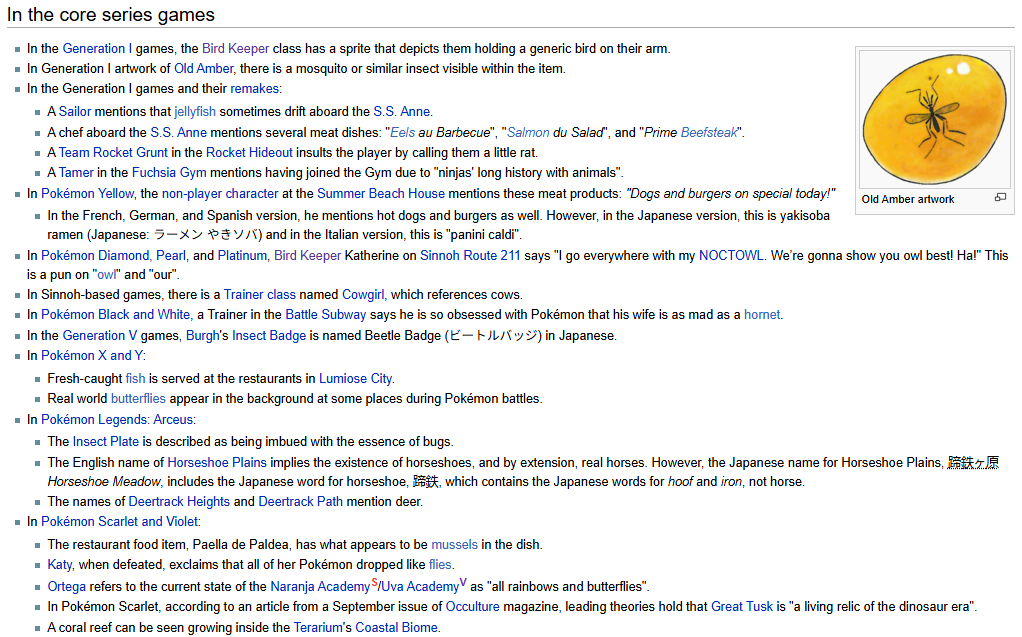The height and width of the screenshot is (637, 1022).
Task: Open the Coastal Biome link
Action: pyautogui.click(x=396, y=628)
